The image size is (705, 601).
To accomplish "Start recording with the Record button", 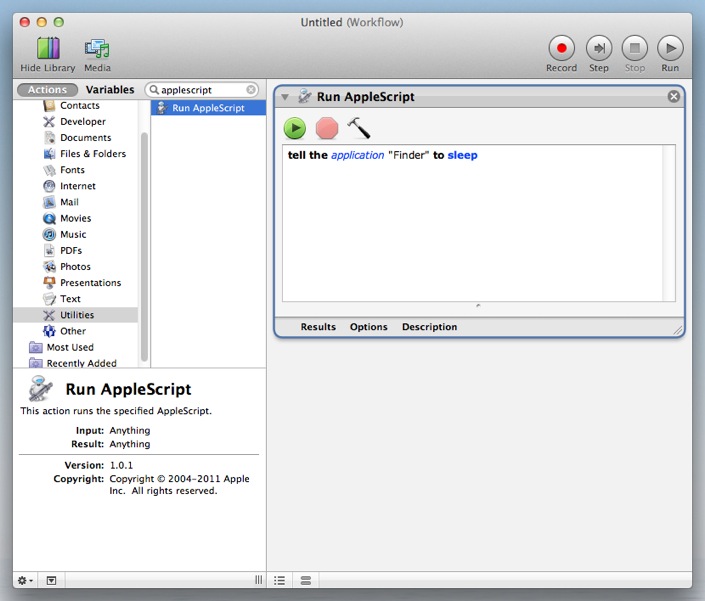I will coord(561,48).
